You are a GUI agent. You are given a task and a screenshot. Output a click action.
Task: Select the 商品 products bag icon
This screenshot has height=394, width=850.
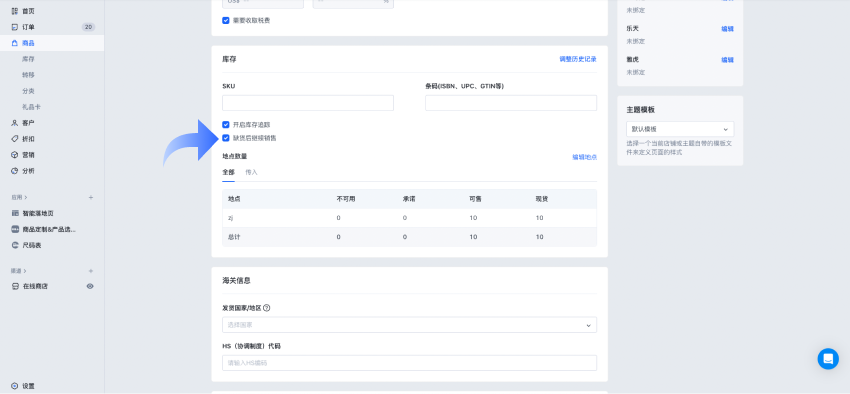[15, 43]
